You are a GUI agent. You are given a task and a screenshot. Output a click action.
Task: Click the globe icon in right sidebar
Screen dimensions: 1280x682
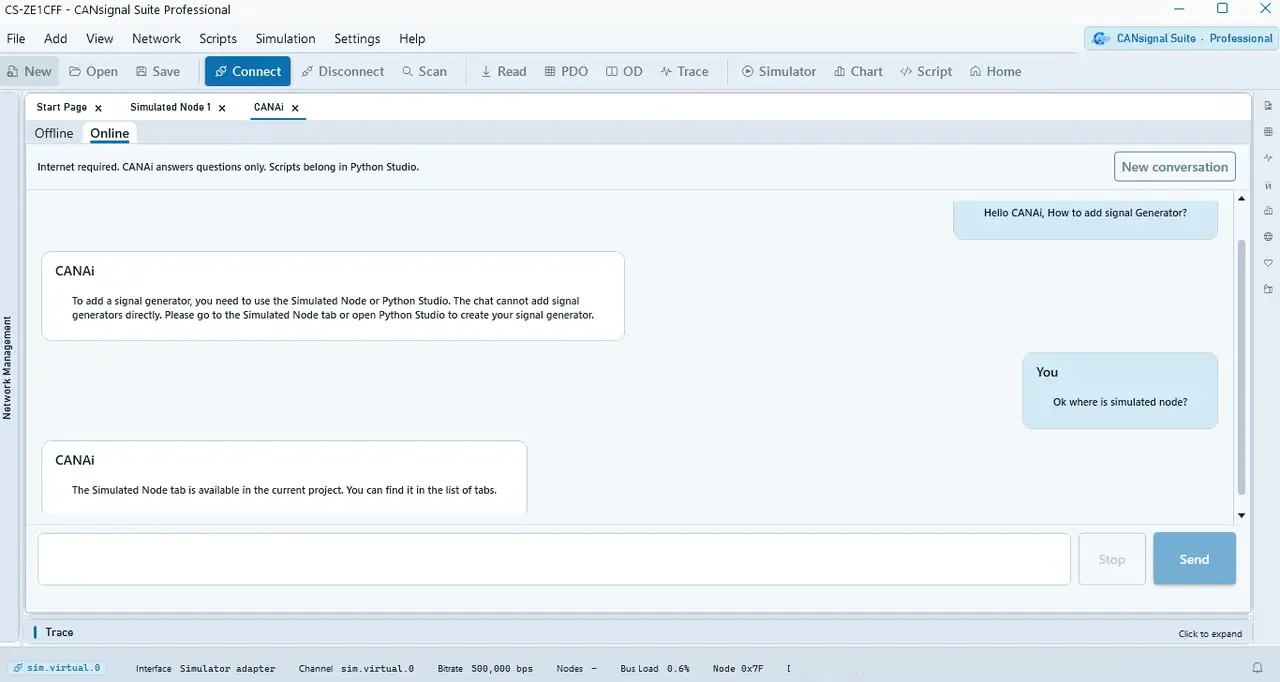tap(1268, 237)
